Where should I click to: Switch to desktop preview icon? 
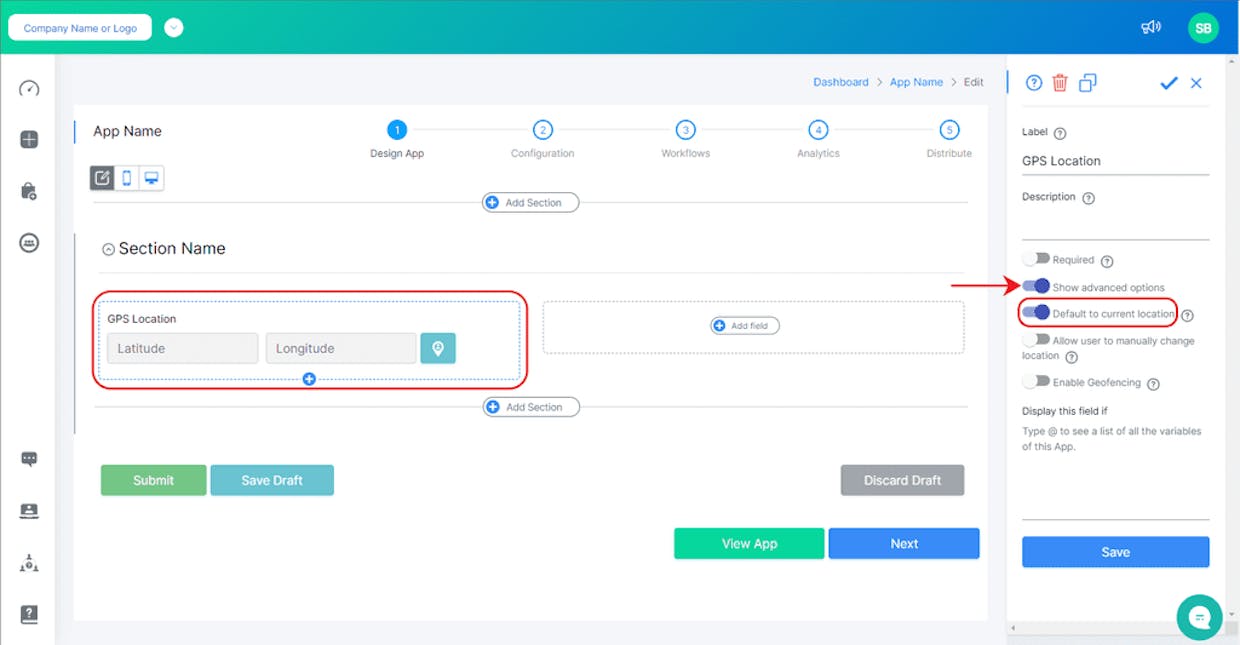click(151, 178)
